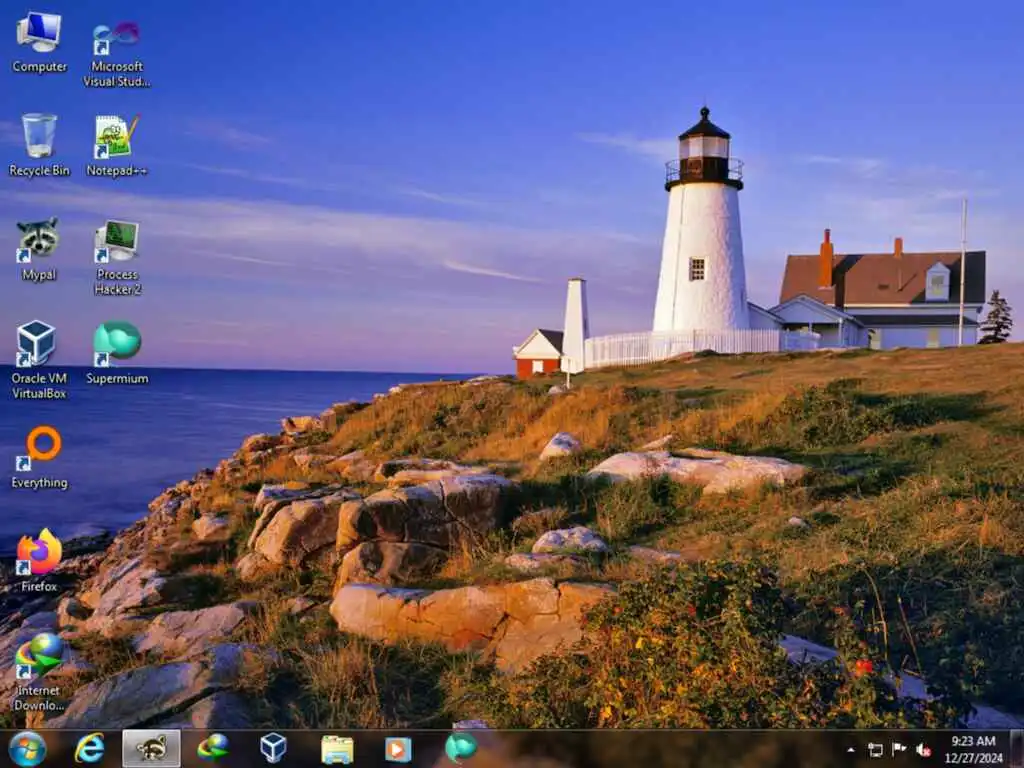Select the Computer desktop icon
Viewport: 1024px width, 768px height.
[x=39, y=42]
